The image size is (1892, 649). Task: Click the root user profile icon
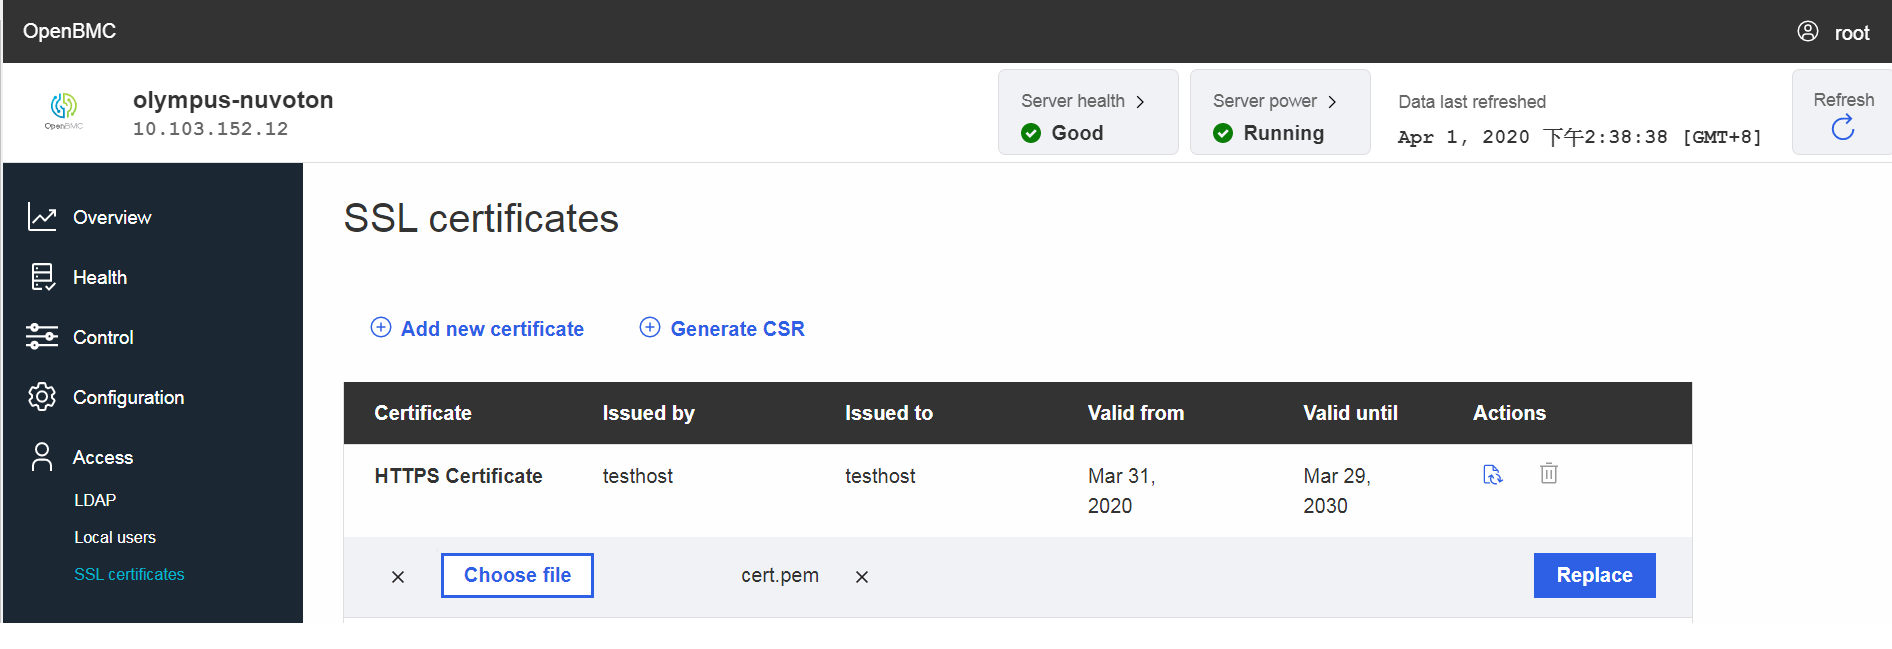1808,32
